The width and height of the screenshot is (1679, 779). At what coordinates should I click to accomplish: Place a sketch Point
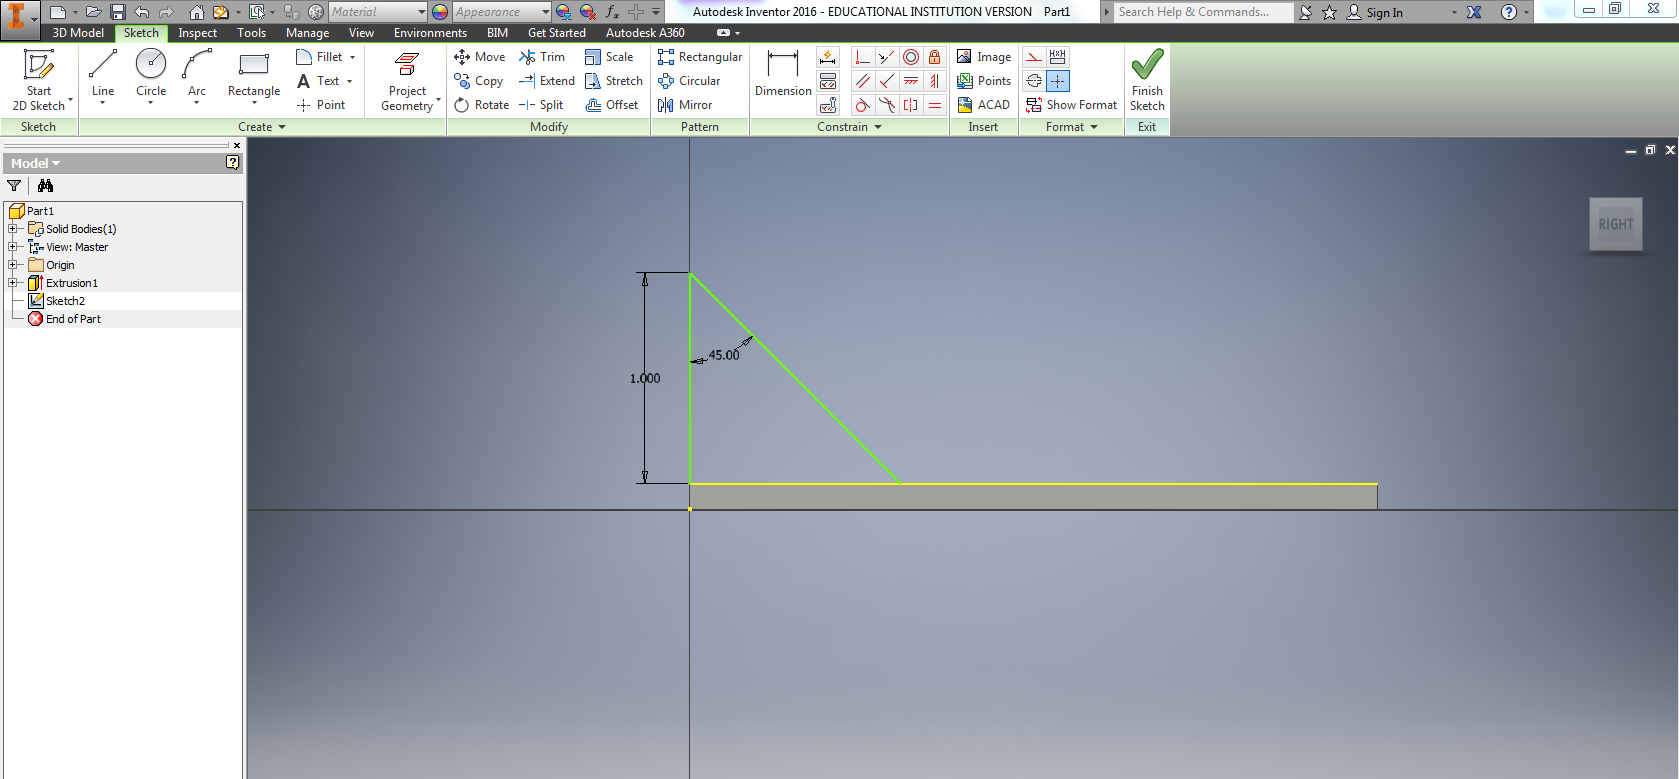tap(321, 105)
